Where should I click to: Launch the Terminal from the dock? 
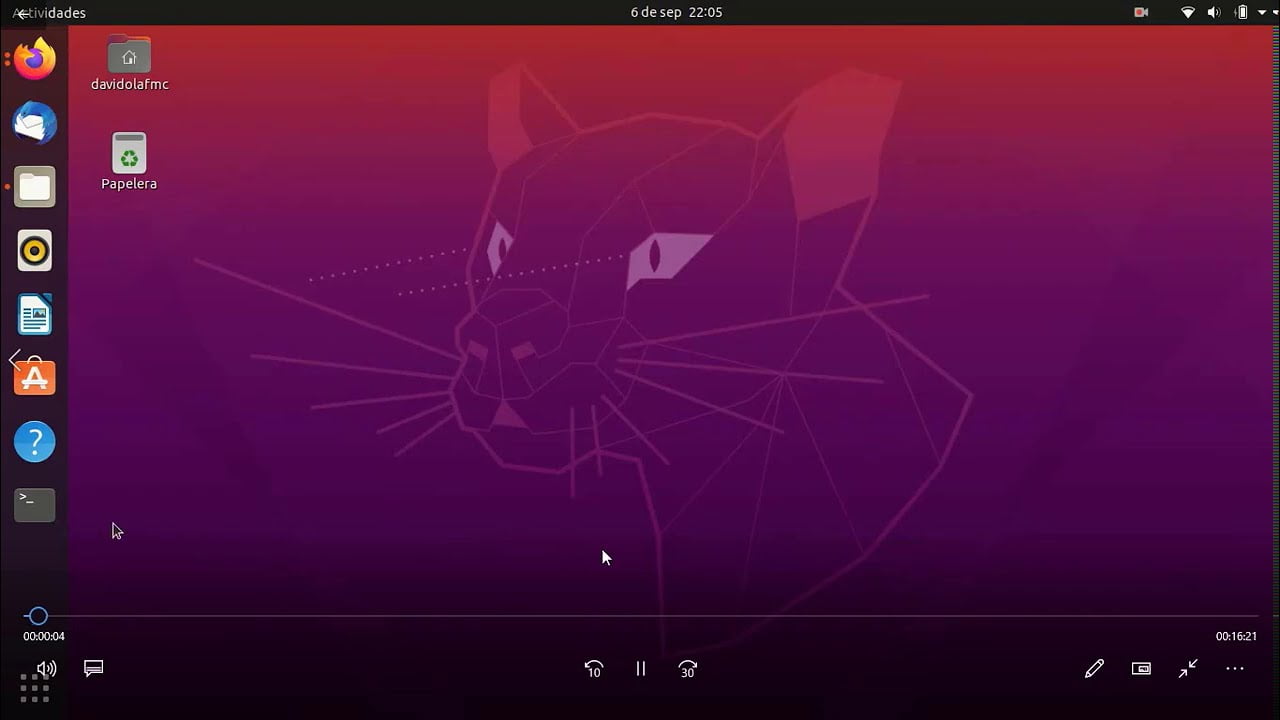pos(35,504)
